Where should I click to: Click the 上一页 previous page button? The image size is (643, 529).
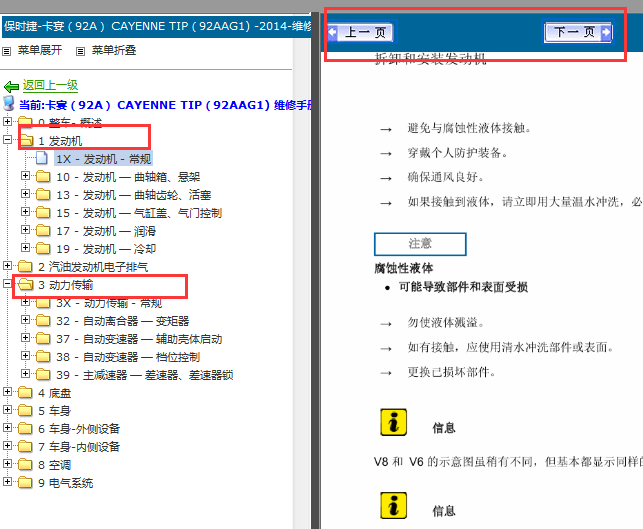point(361,32)
